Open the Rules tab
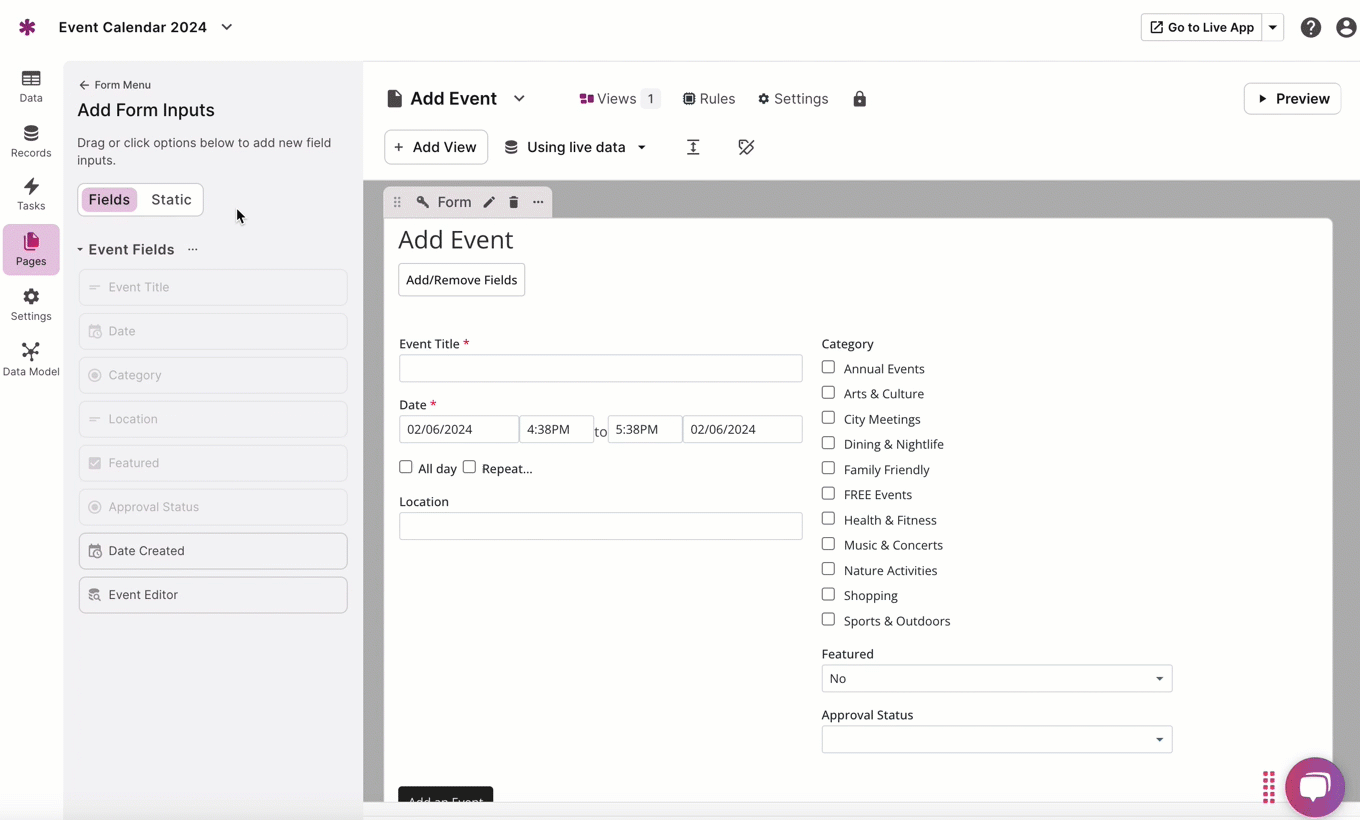Screen dimensions: 1360x820 click(709, 99)
